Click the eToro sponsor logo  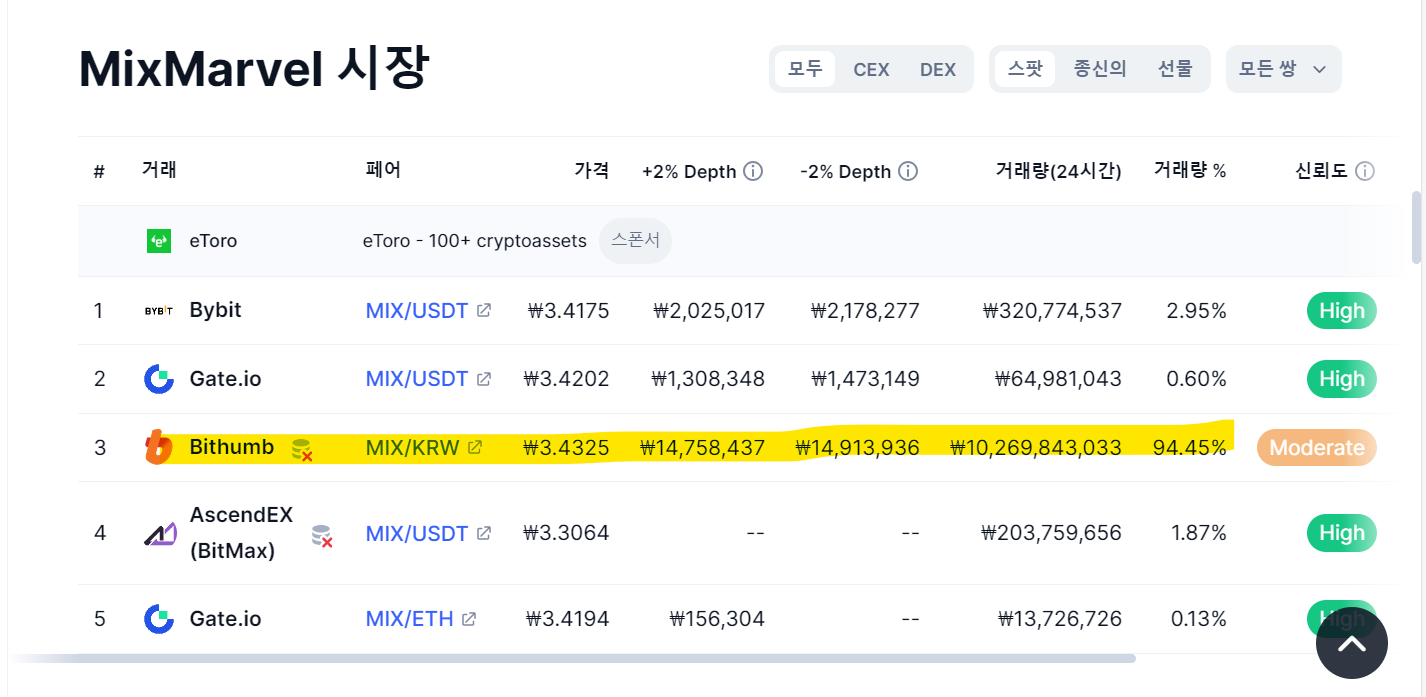[x=159, y=241]
